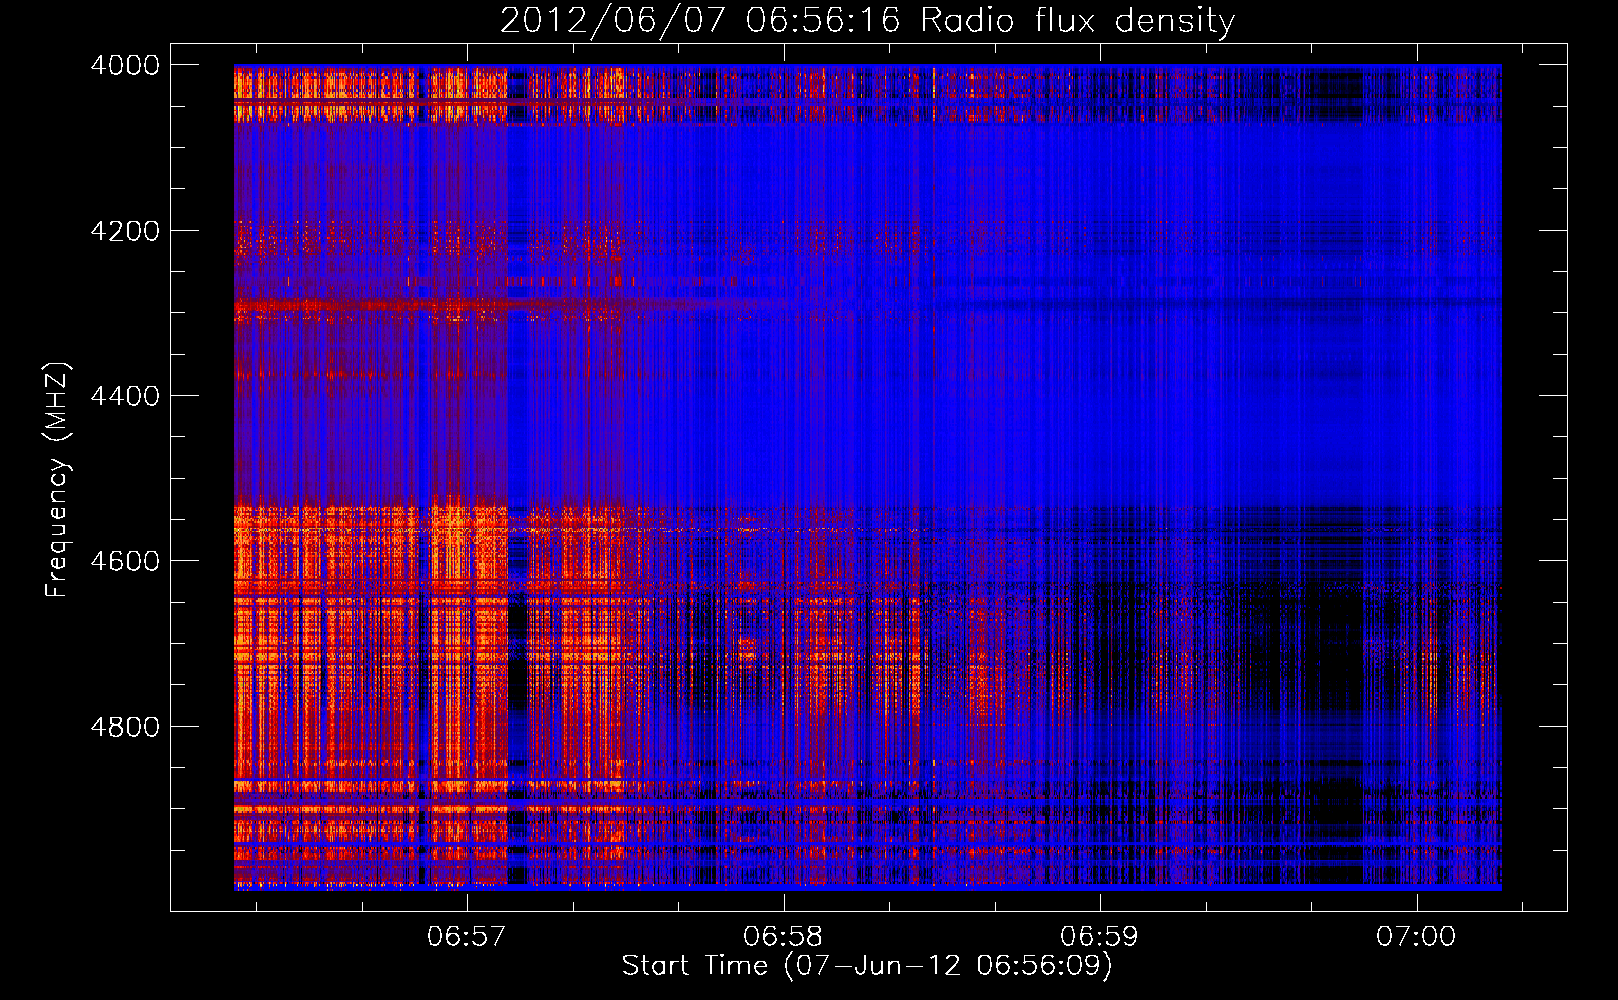The height and width of the screenshot is (1000, 1618).
Task: Select the 4800 frequency axis label
Action: point(125,727)
